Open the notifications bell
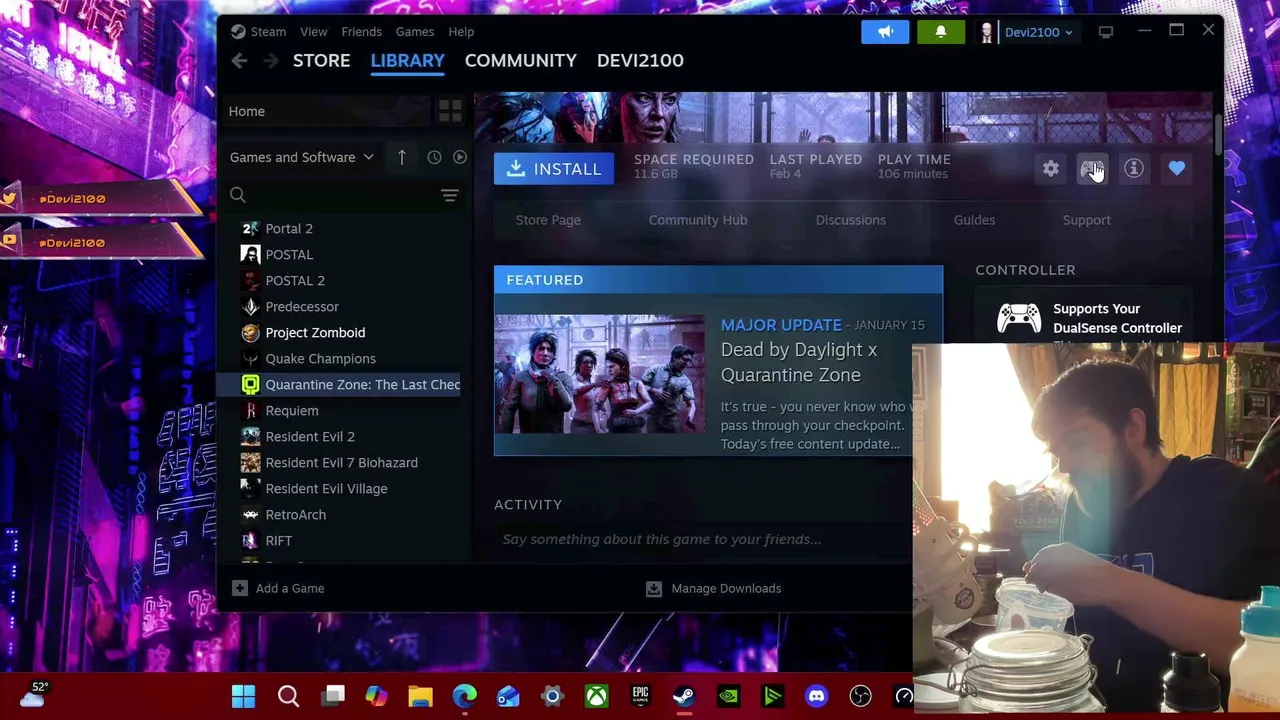Screen dimensions: 1280x720 [940, 32]
